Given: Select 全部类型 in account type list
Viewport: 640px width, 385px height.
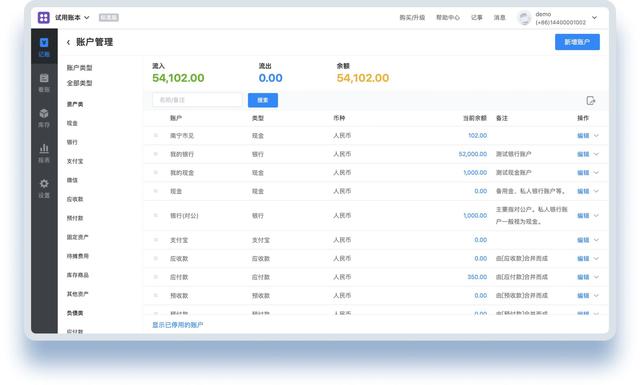Looking at the screenshot, I should point(79,83).
